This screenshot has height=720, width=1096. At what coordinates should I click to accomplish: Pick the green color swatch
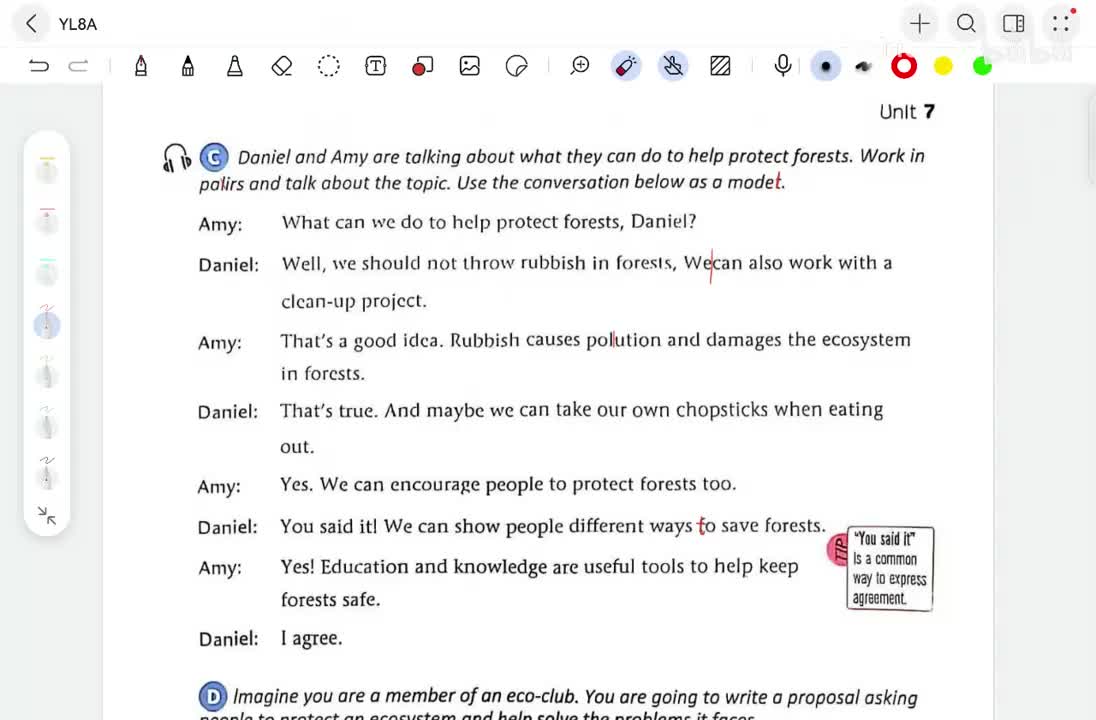pyautogui.click(x=982, y=66)
